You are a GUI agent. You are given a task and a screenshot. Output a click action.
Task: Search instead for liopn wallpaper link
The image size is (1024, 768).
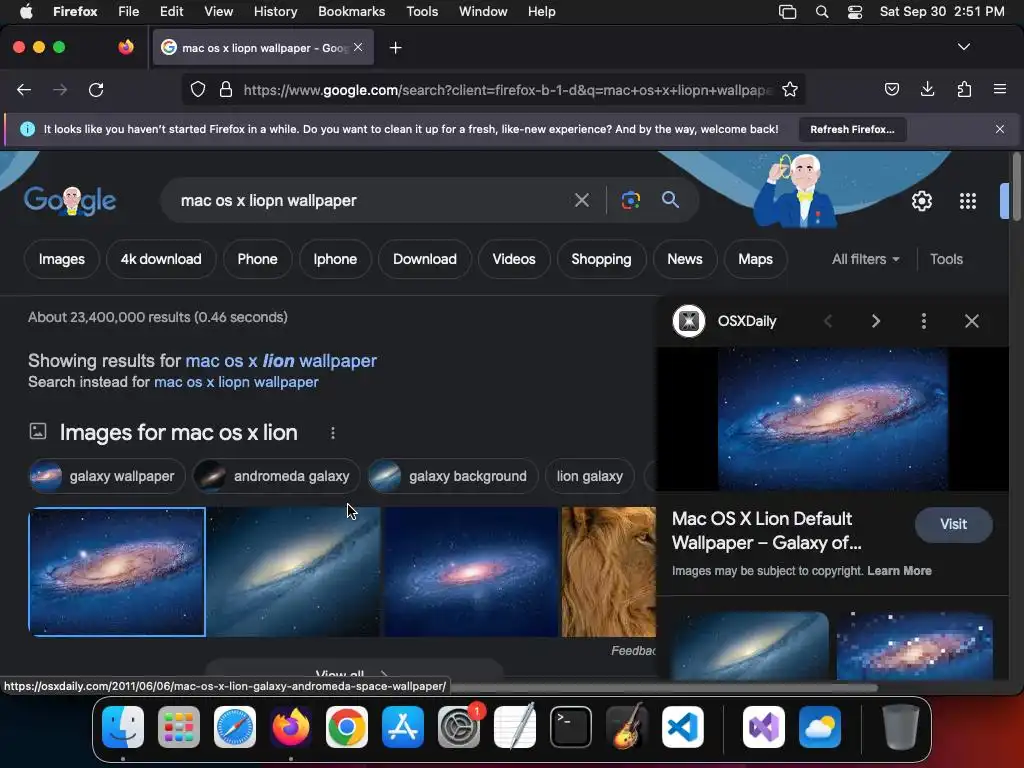coord(236,382)
